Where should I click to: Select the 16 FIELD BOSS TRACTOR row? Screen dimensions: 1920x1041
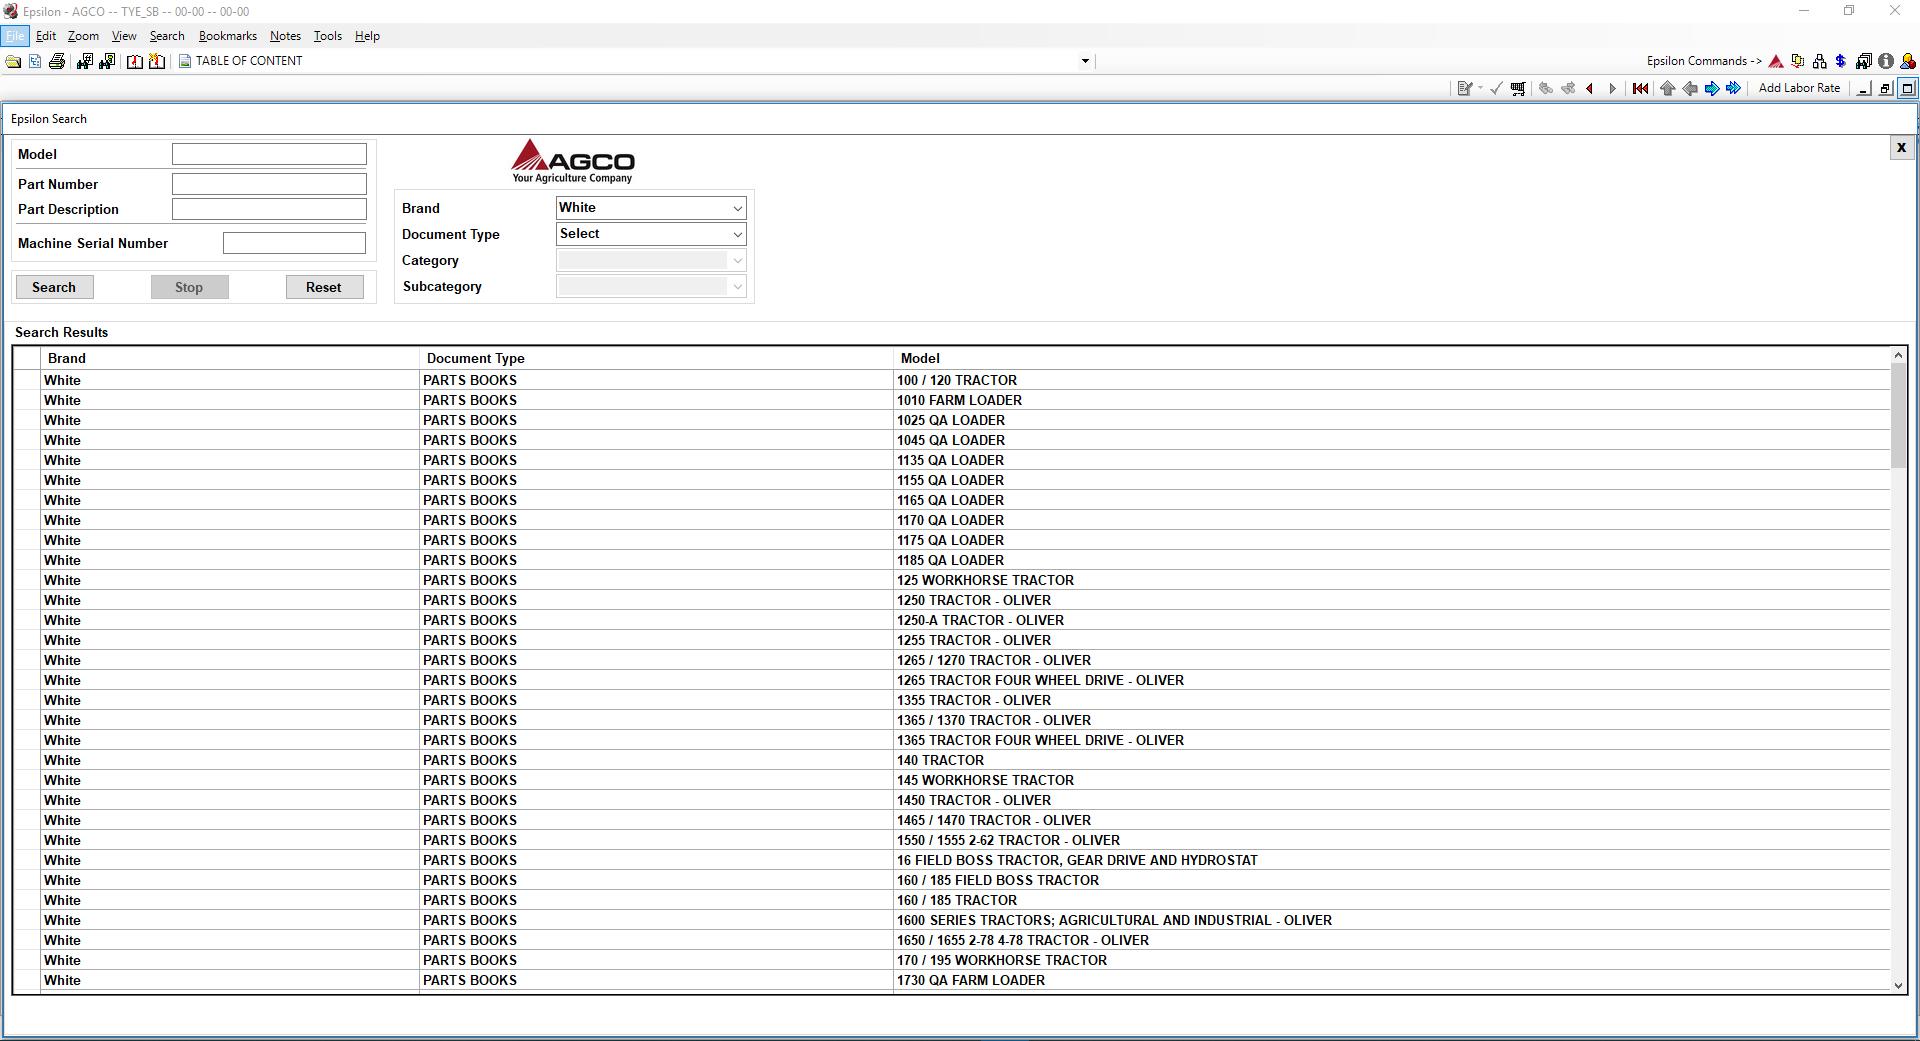tap(951, 860)
